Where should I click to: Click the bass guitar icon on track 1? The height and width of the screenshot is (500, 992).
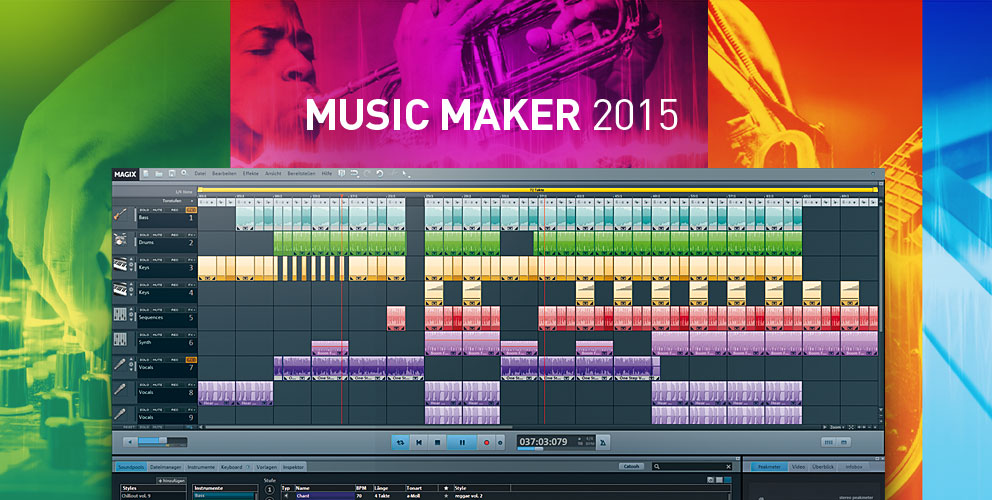[120, 214]
